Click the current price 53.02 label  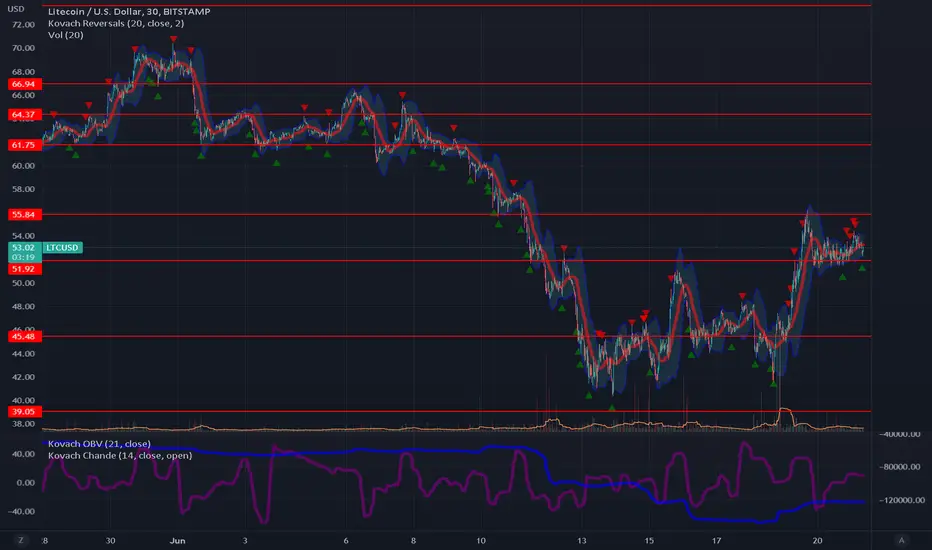tap(24, 247)
